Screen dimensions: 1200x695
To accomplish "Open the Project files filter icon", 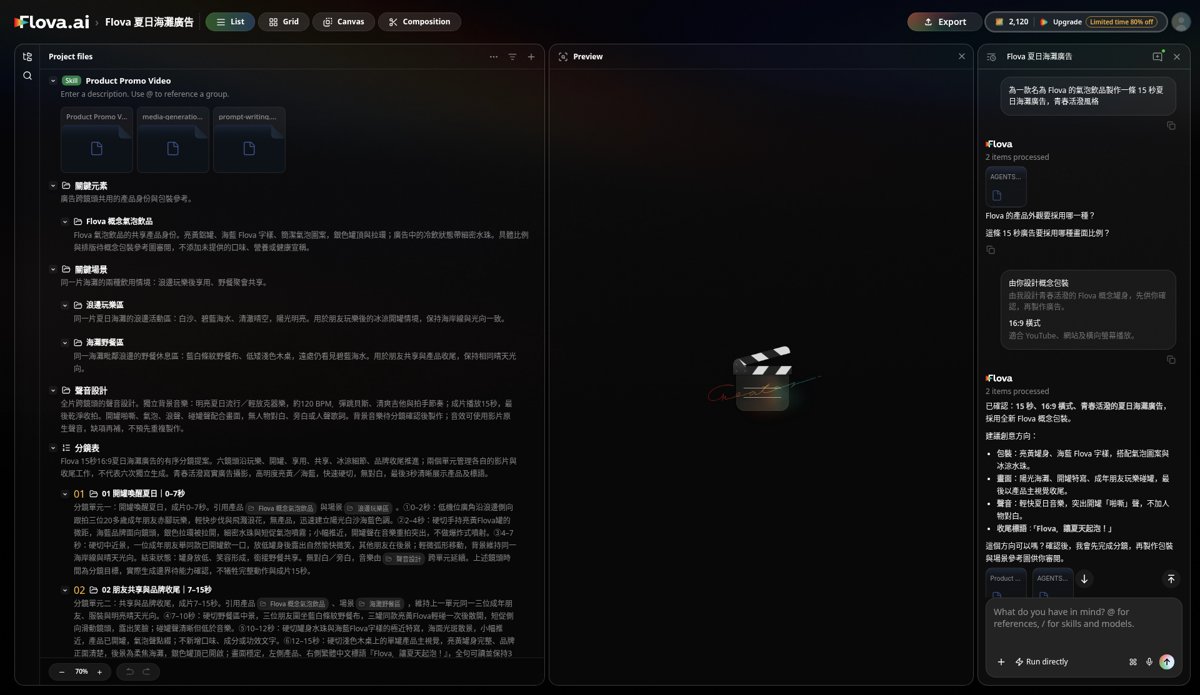I will coord(512,57).
